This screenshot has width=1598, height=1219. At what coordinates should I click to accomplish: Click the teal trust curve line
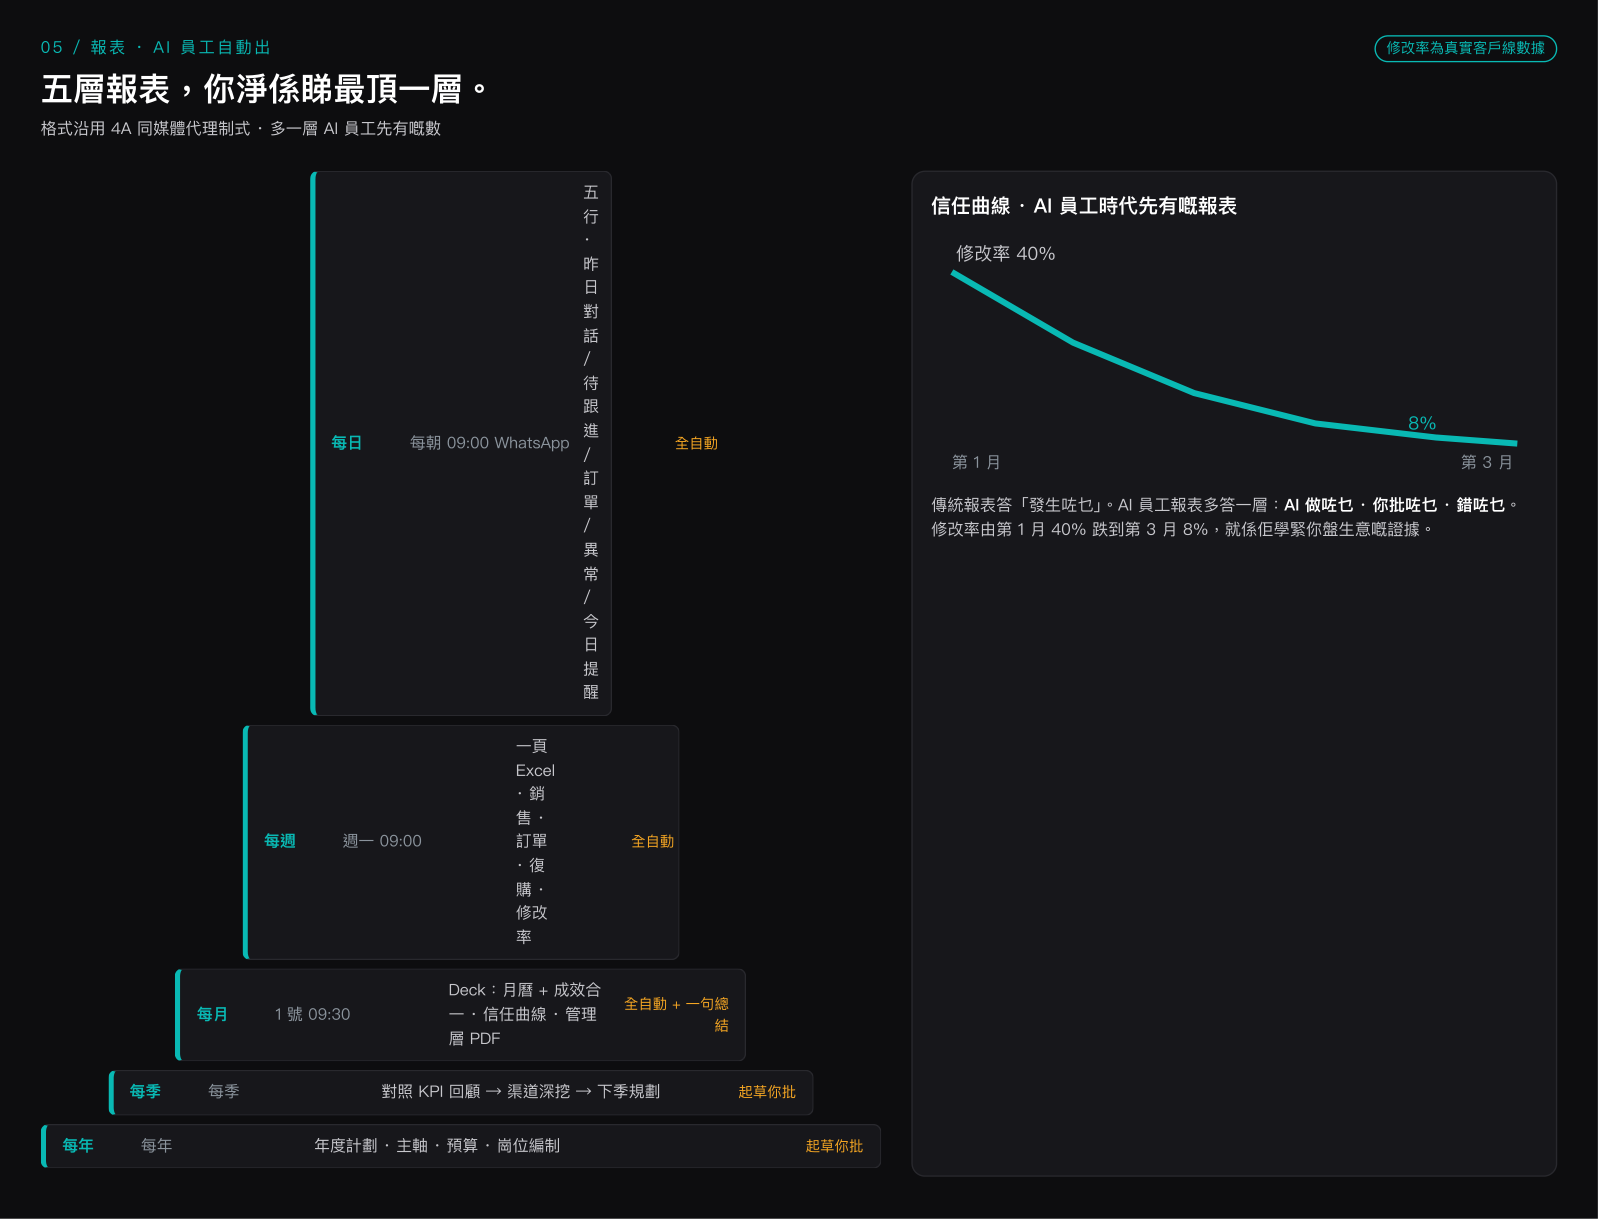[1195, 392]
